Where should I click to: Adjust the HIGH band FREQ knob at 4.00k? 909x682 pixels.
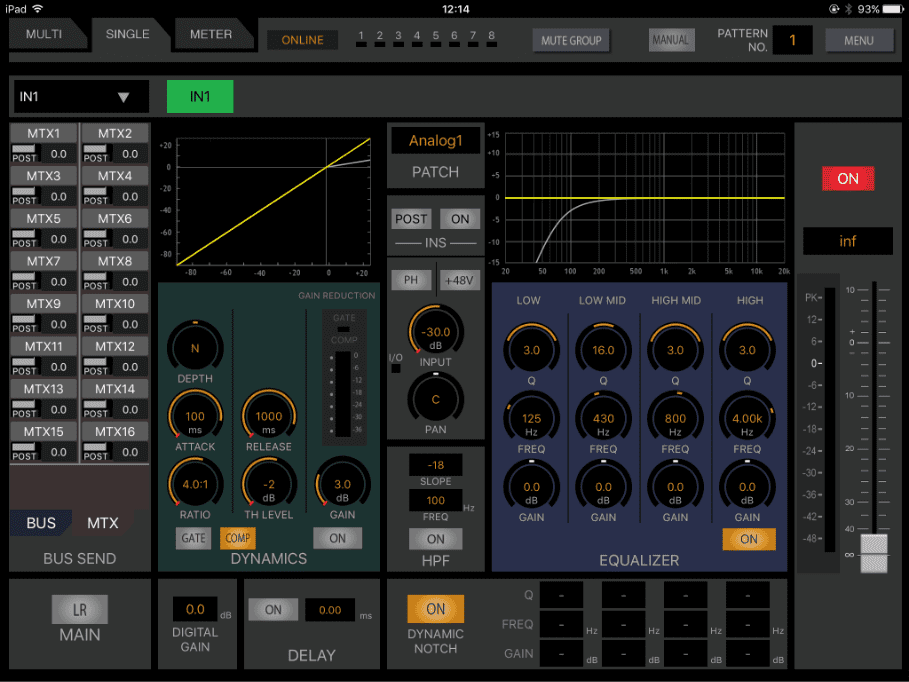747,419
